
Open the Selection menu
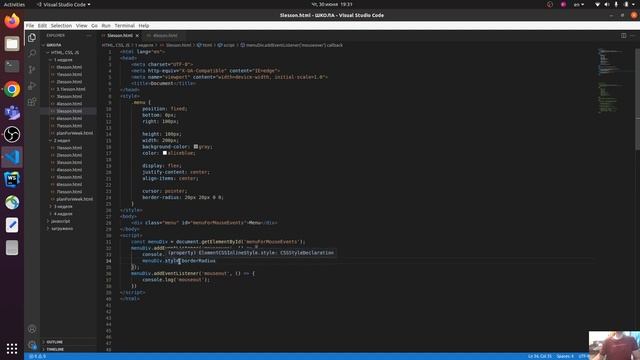click(x=61, y=26)
